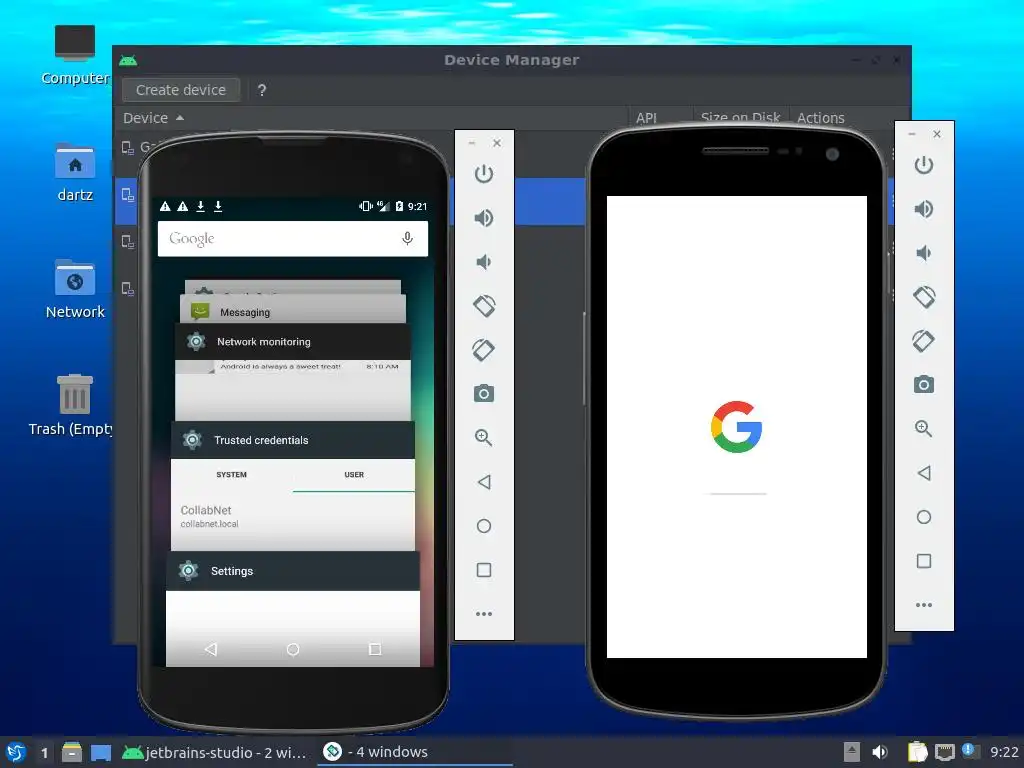Close the left emulator toolbar window
The image size is (1024, 768).
coord(497,142)
